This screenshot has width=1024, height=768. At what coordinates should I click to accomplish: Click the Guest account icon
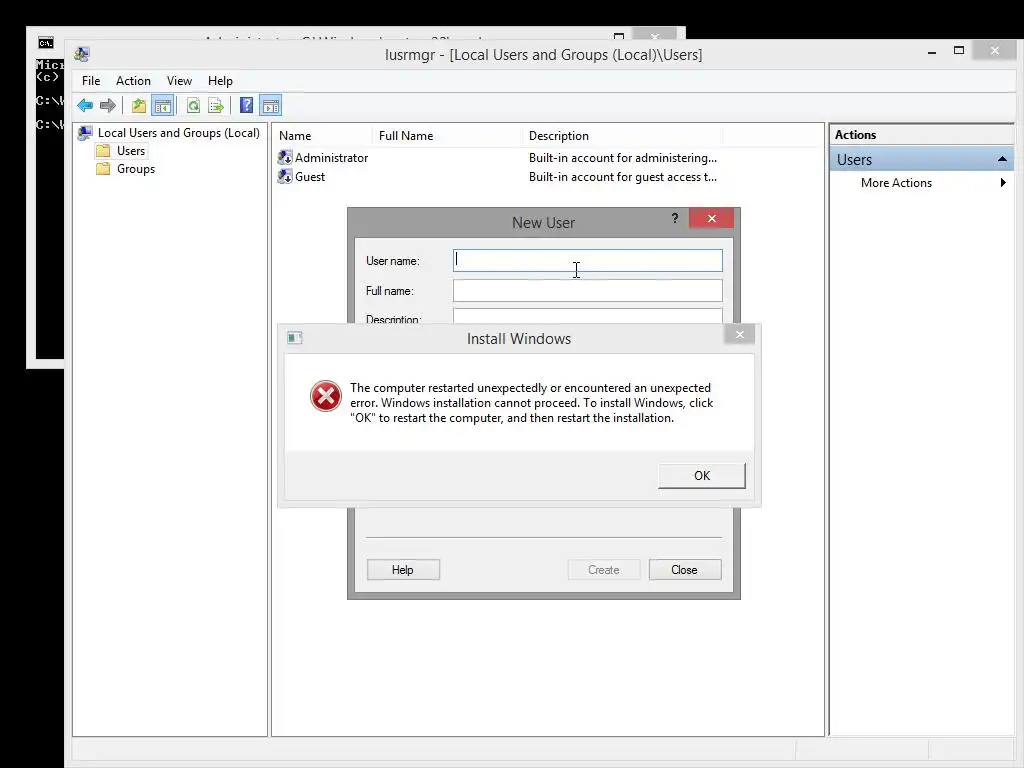(x=285, y=176)
